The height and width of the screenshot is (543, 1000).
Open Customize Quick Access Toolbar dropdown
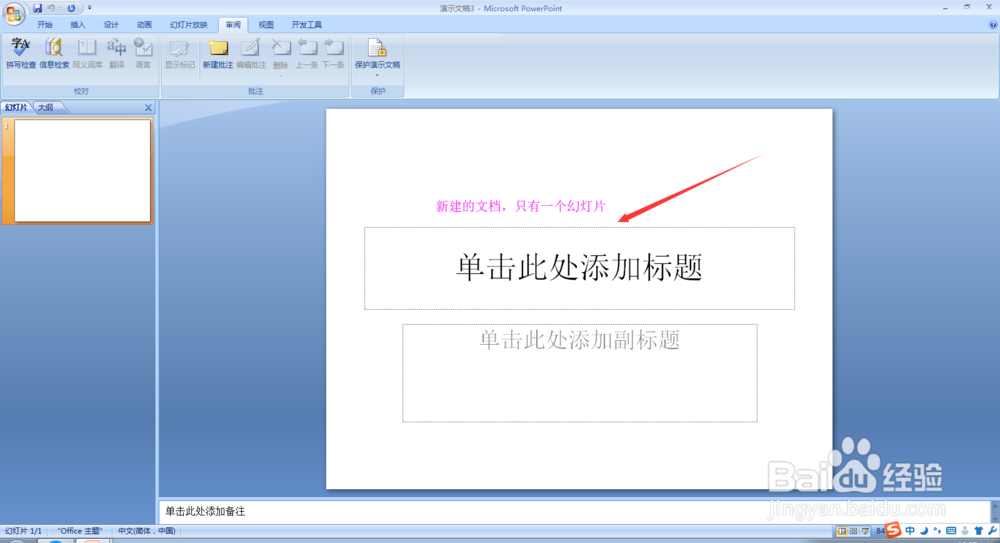point(89,8)
